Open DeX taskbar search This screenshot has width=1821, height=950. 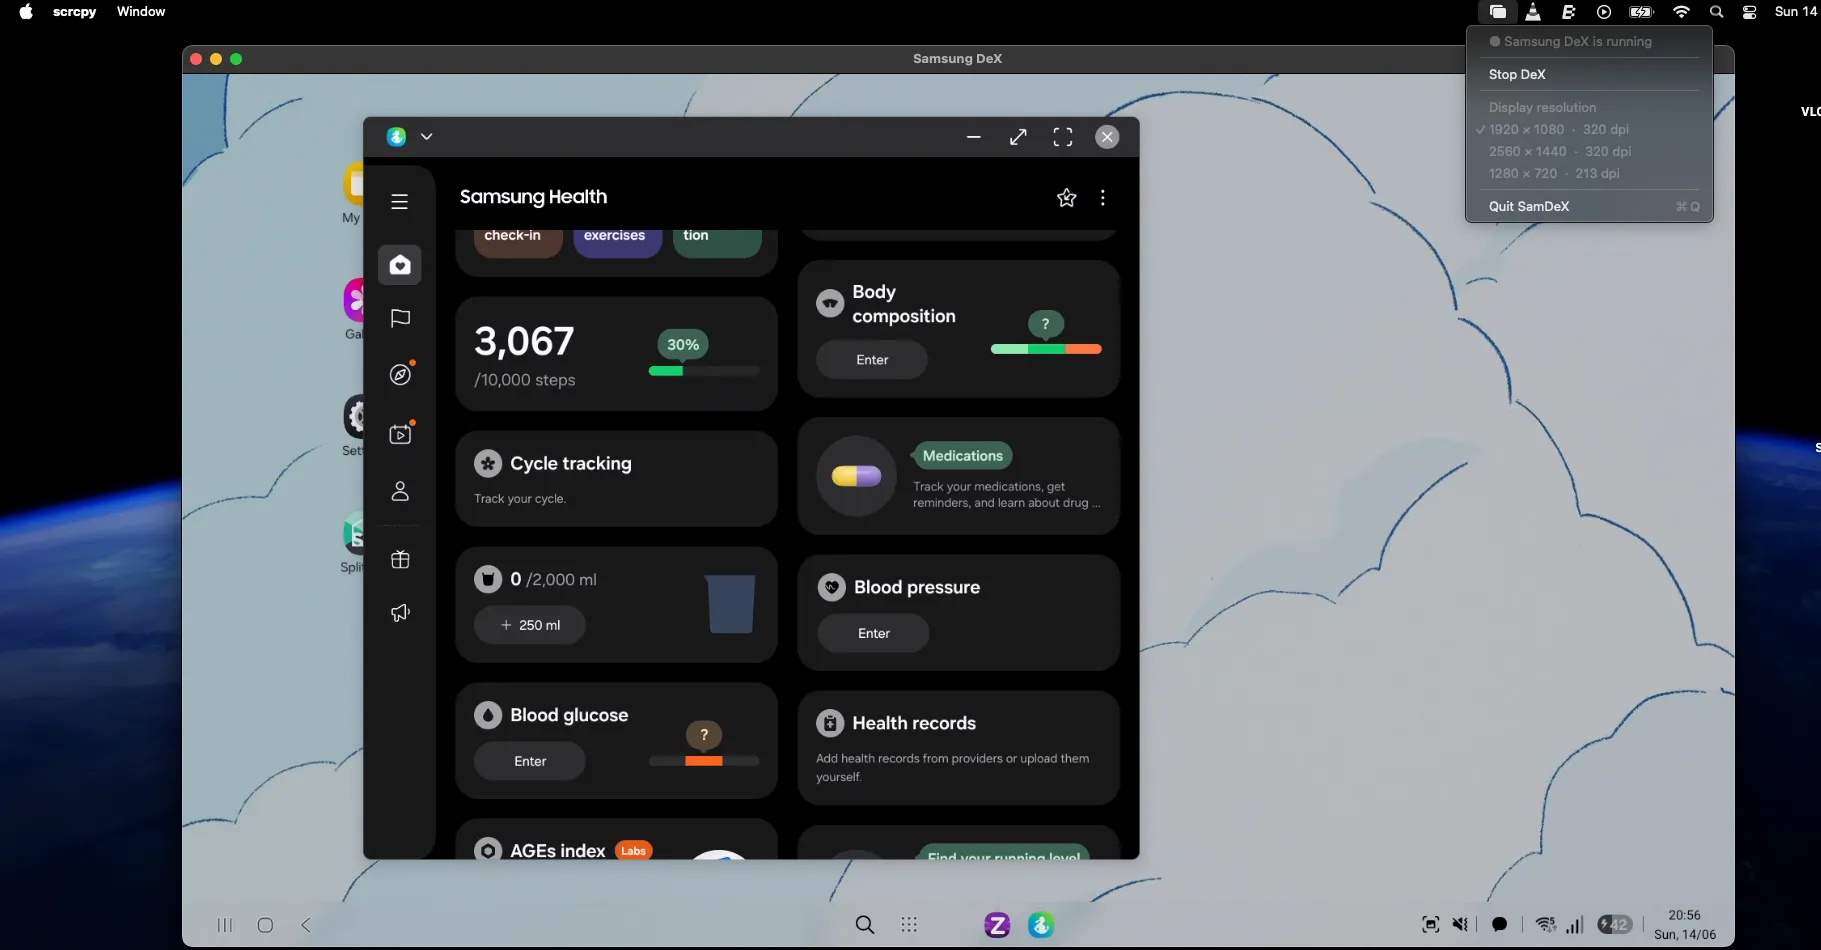coord(865,925)
